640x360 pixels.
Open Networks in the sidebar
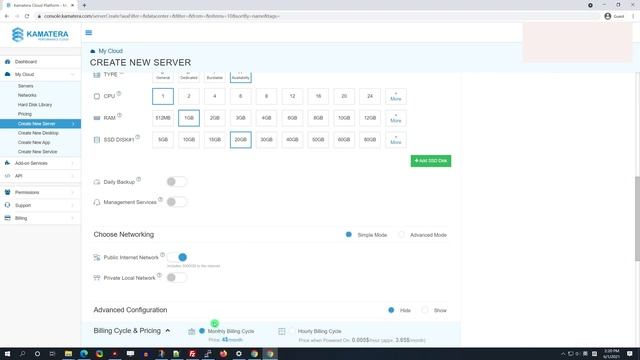tap(27, 95)
